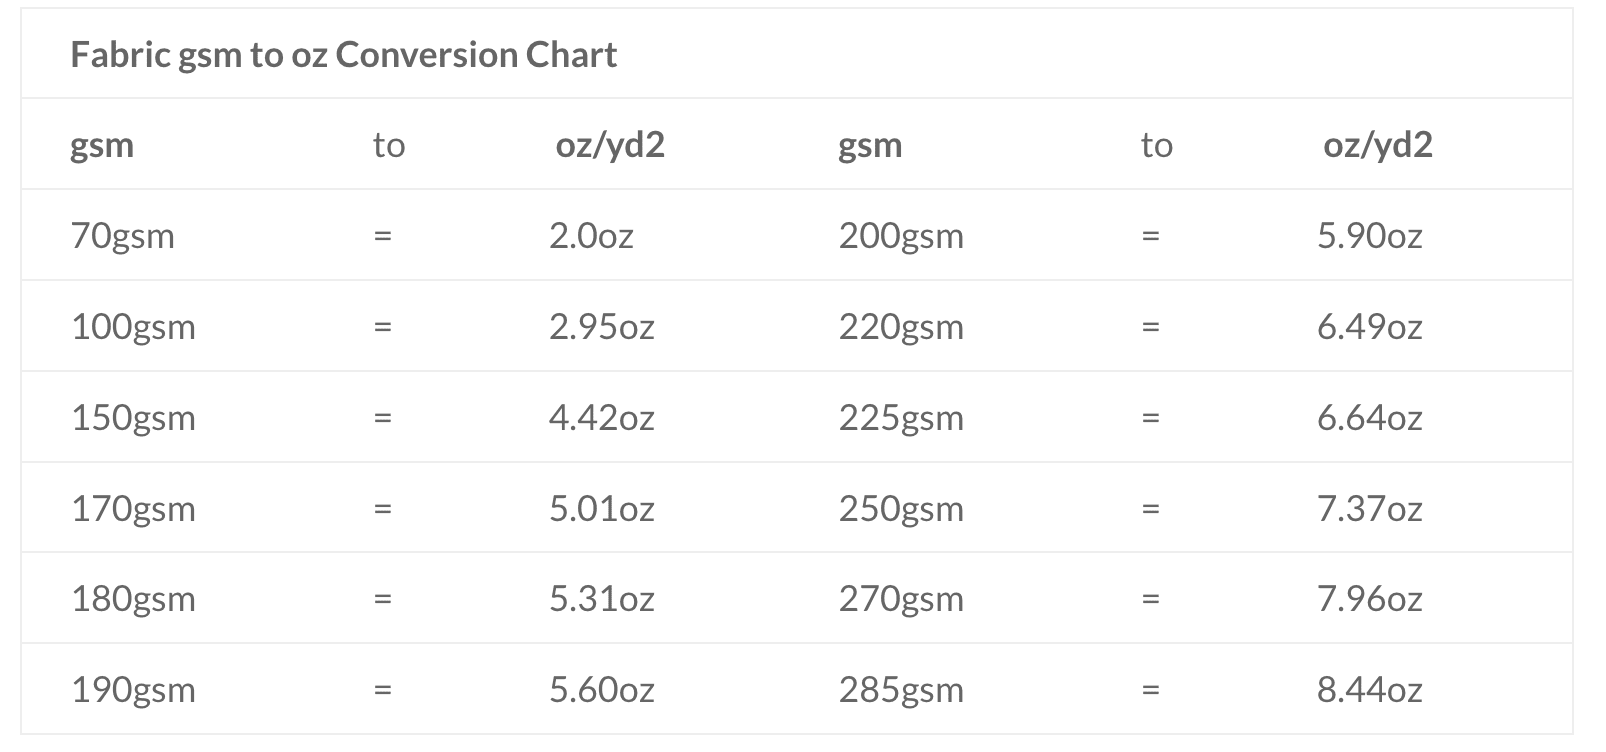Select the 7.37oz value
Image resolution: width=1606 pixels, height=752 pixels.
coord(1370,509)
